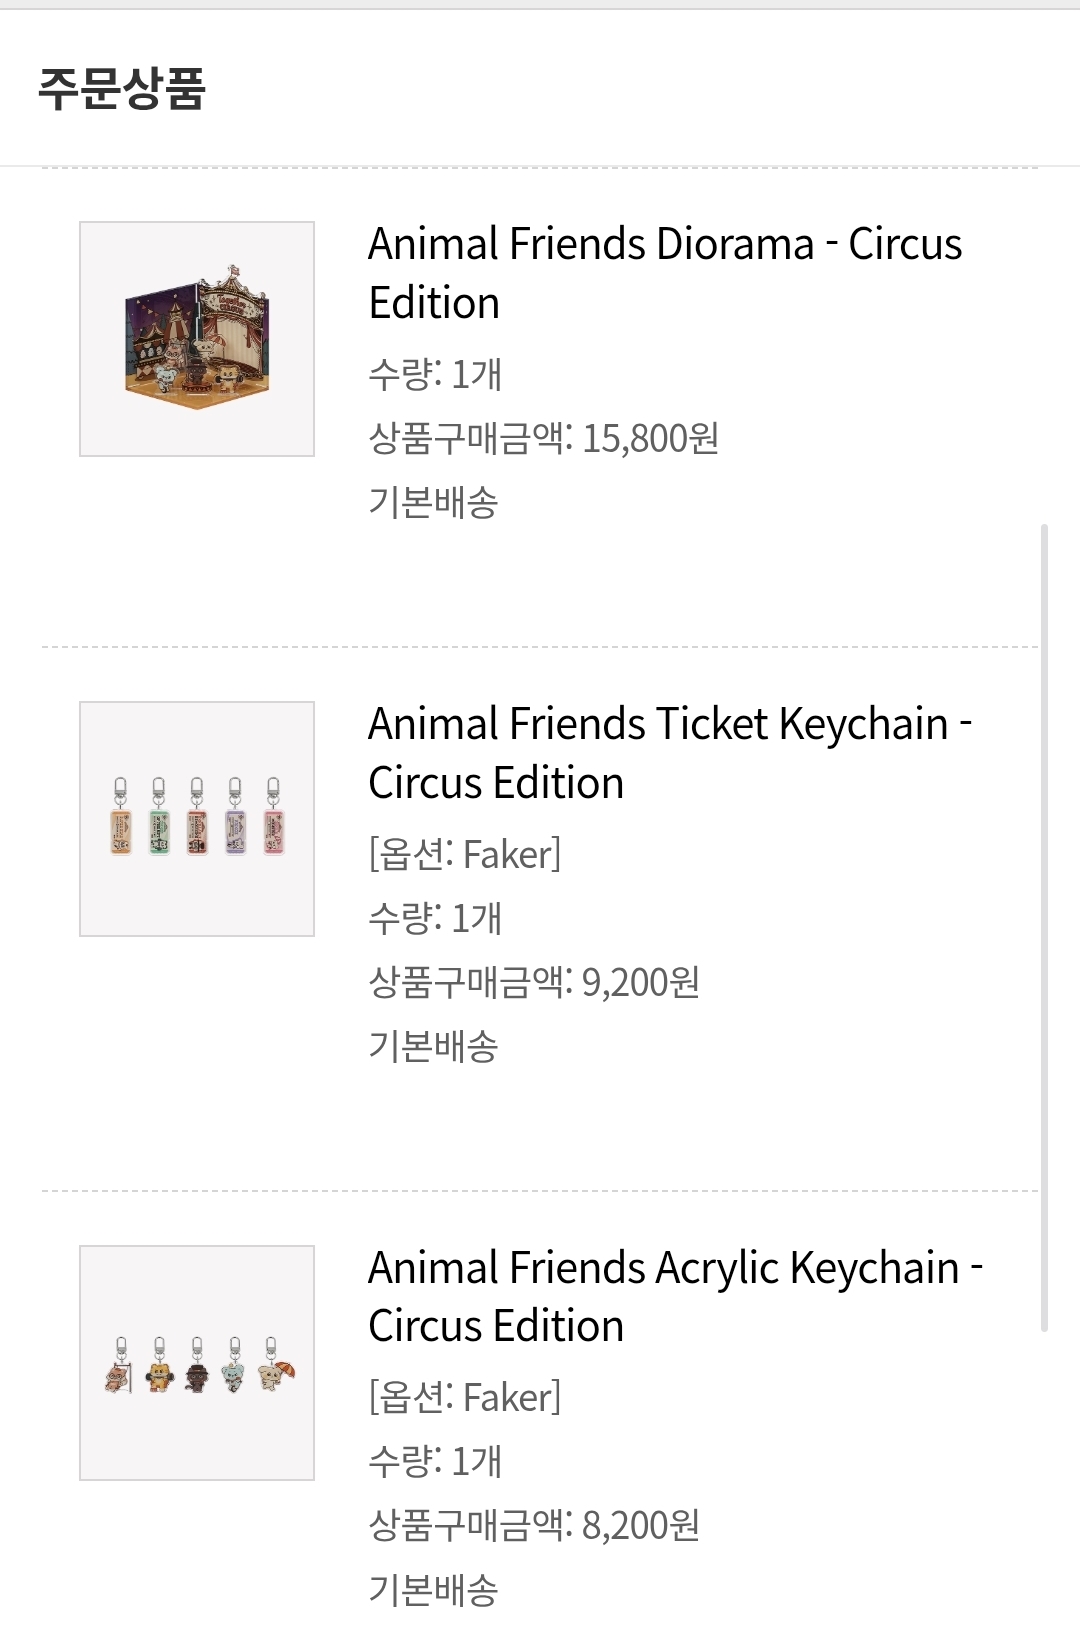Tap 기본배송 under the Ticket Keychain
1080x1648 pixels.
click(433, 1047)
